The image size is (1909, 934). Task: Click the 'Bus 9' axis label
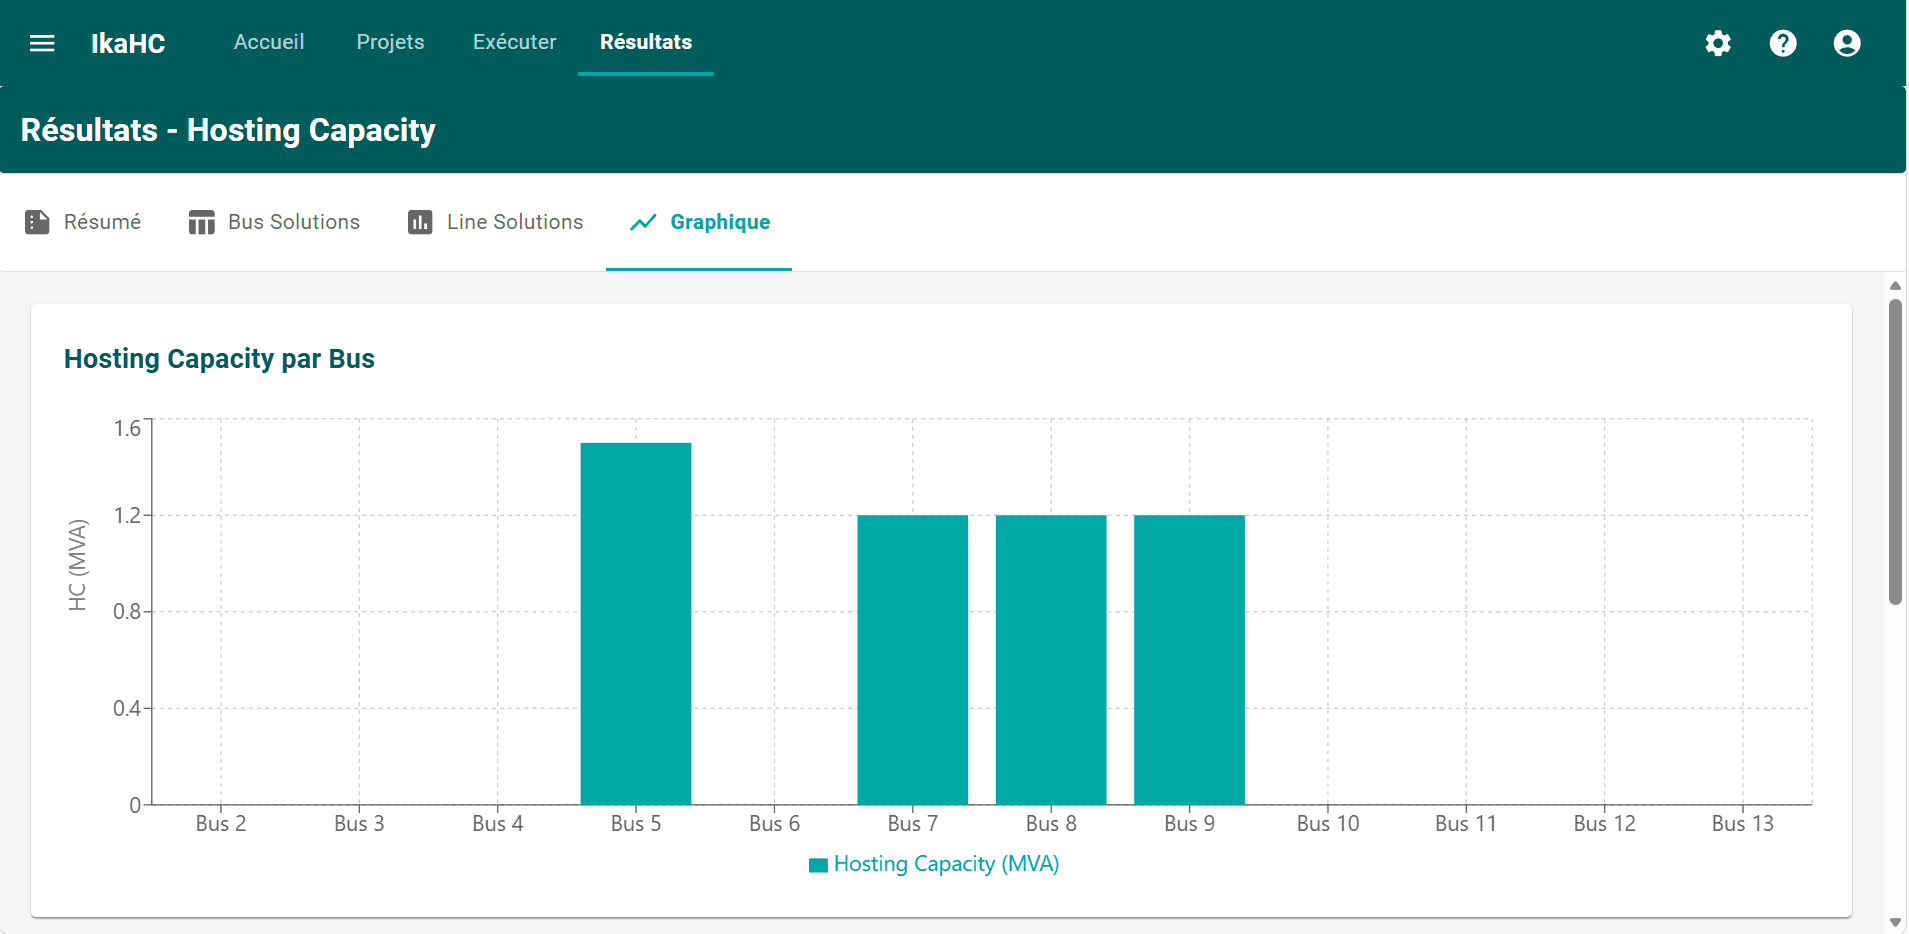[1190, 824]
